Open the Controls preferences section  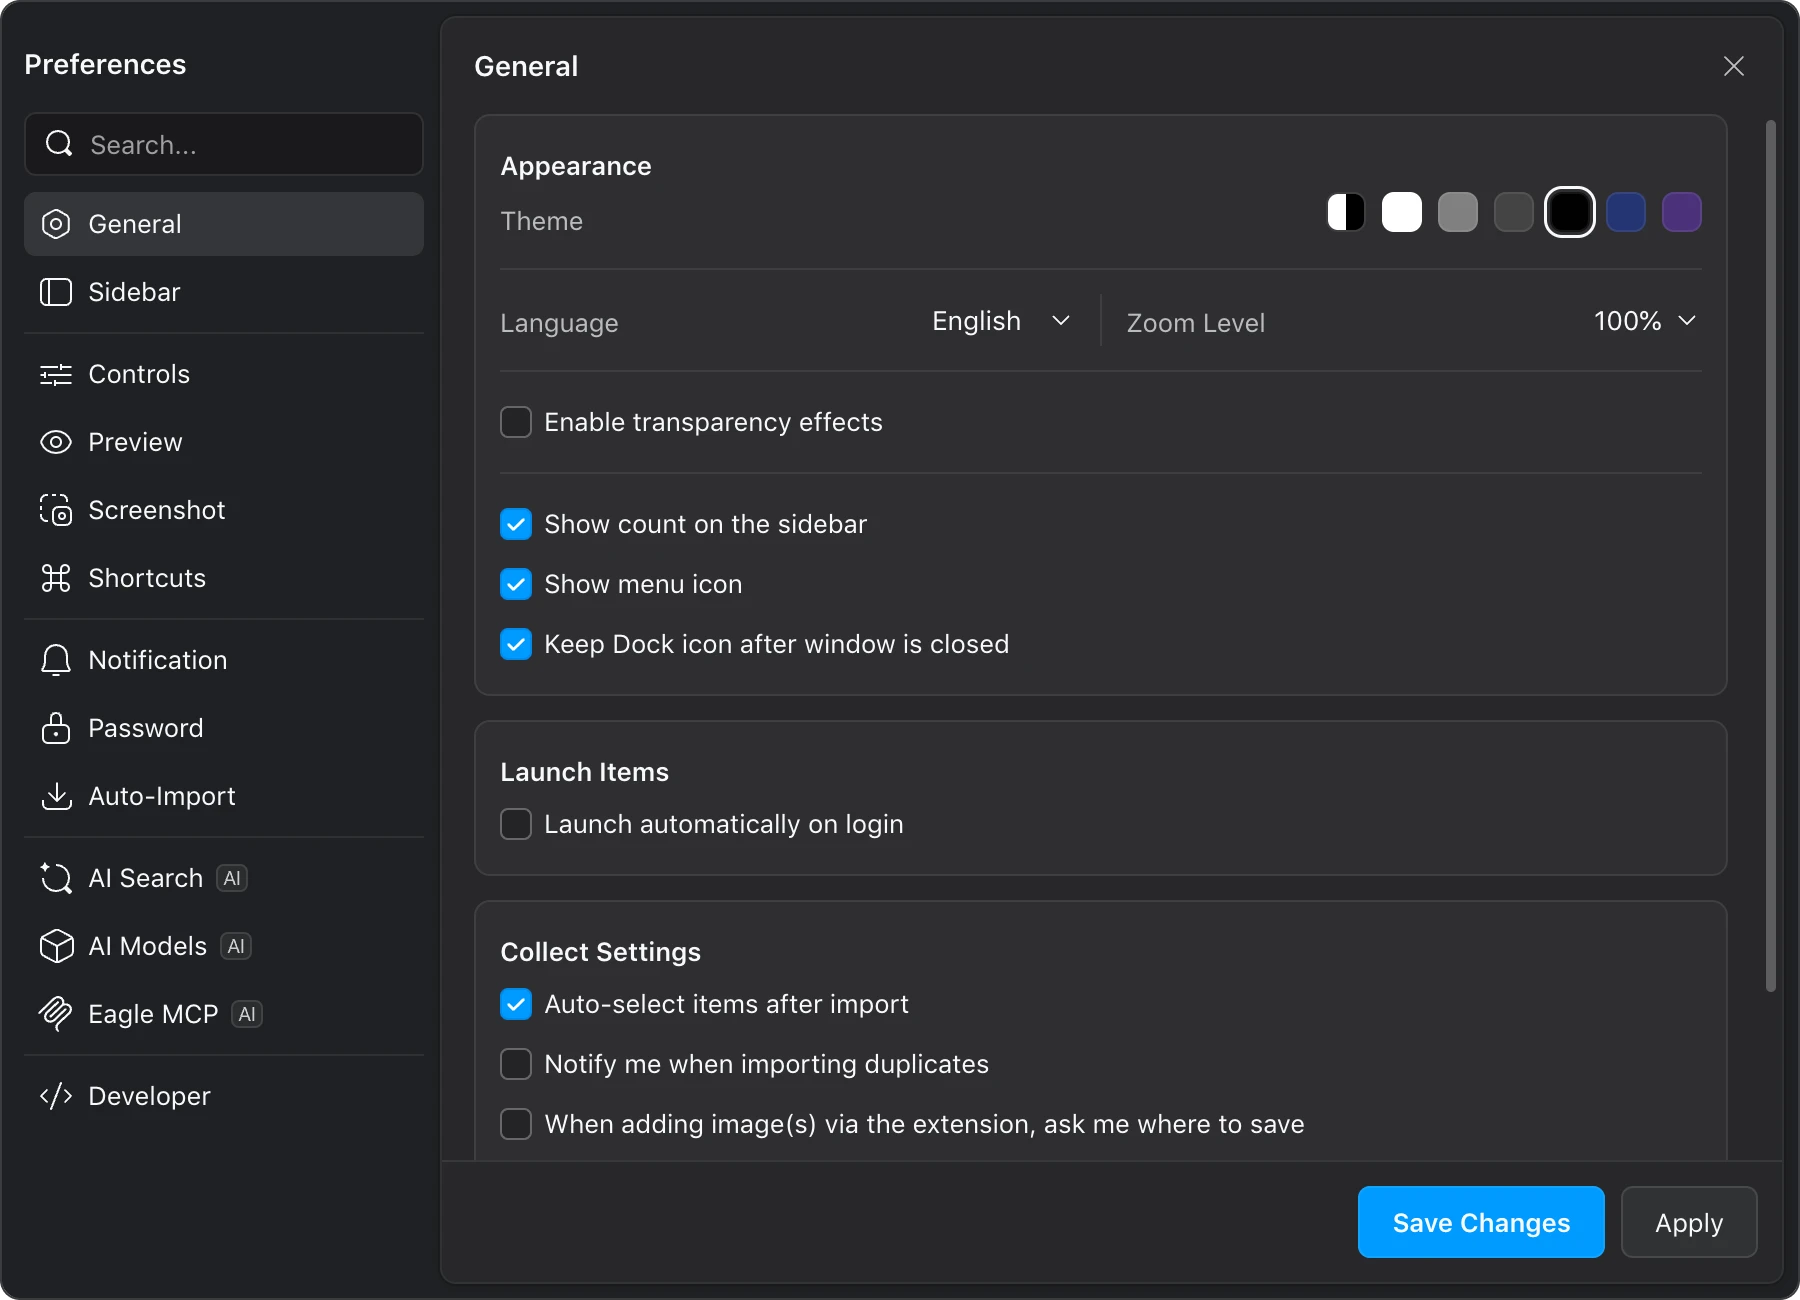[139, 374]
